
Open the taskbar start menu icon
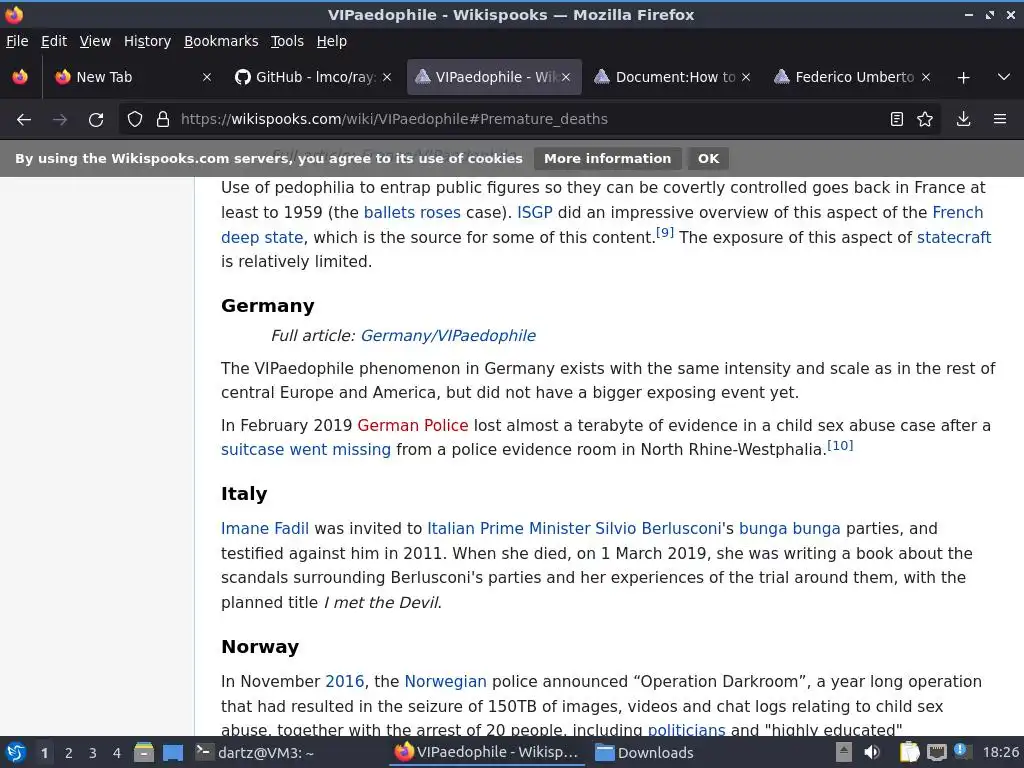(16, 753)
